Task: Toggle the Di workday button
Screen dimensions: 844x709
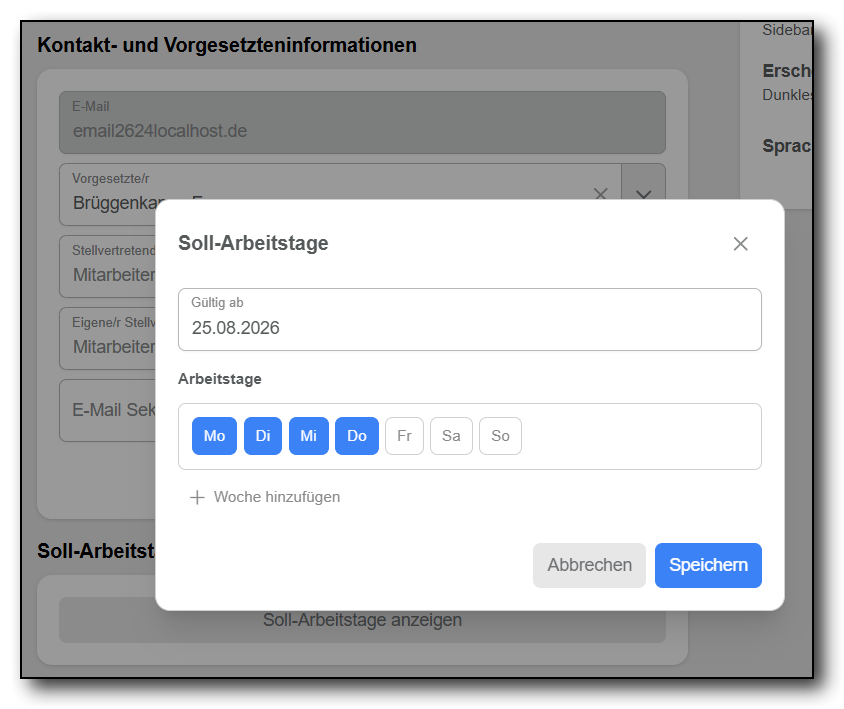Action: [263, 436]
